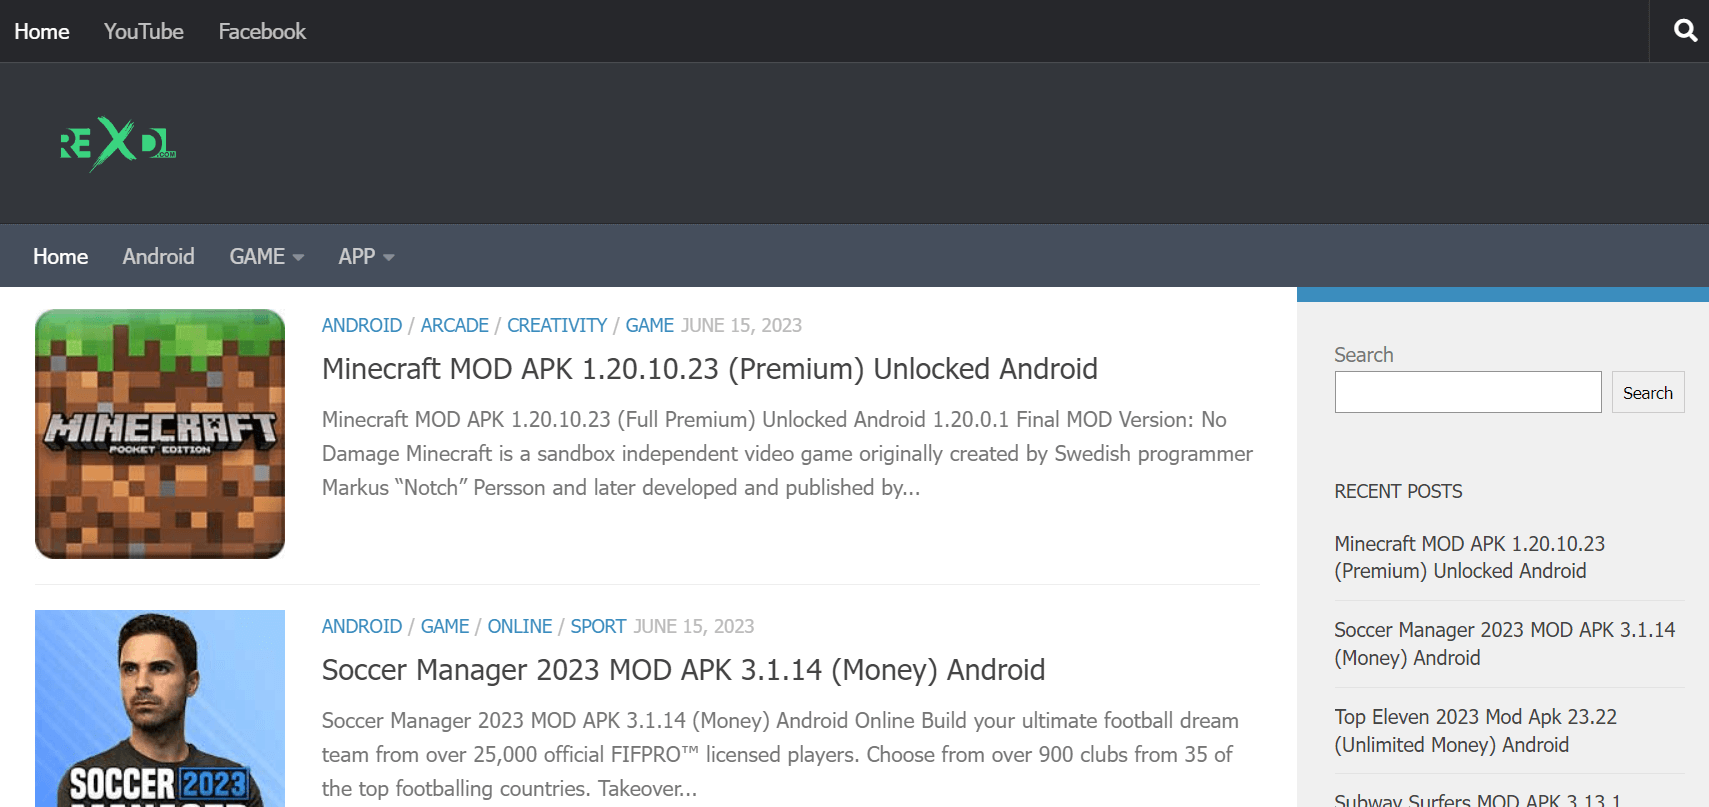Open Soccer Manager 2023 MOD APK article title
The width and height of the screenshot is (1709, 807).
(683, 670)
